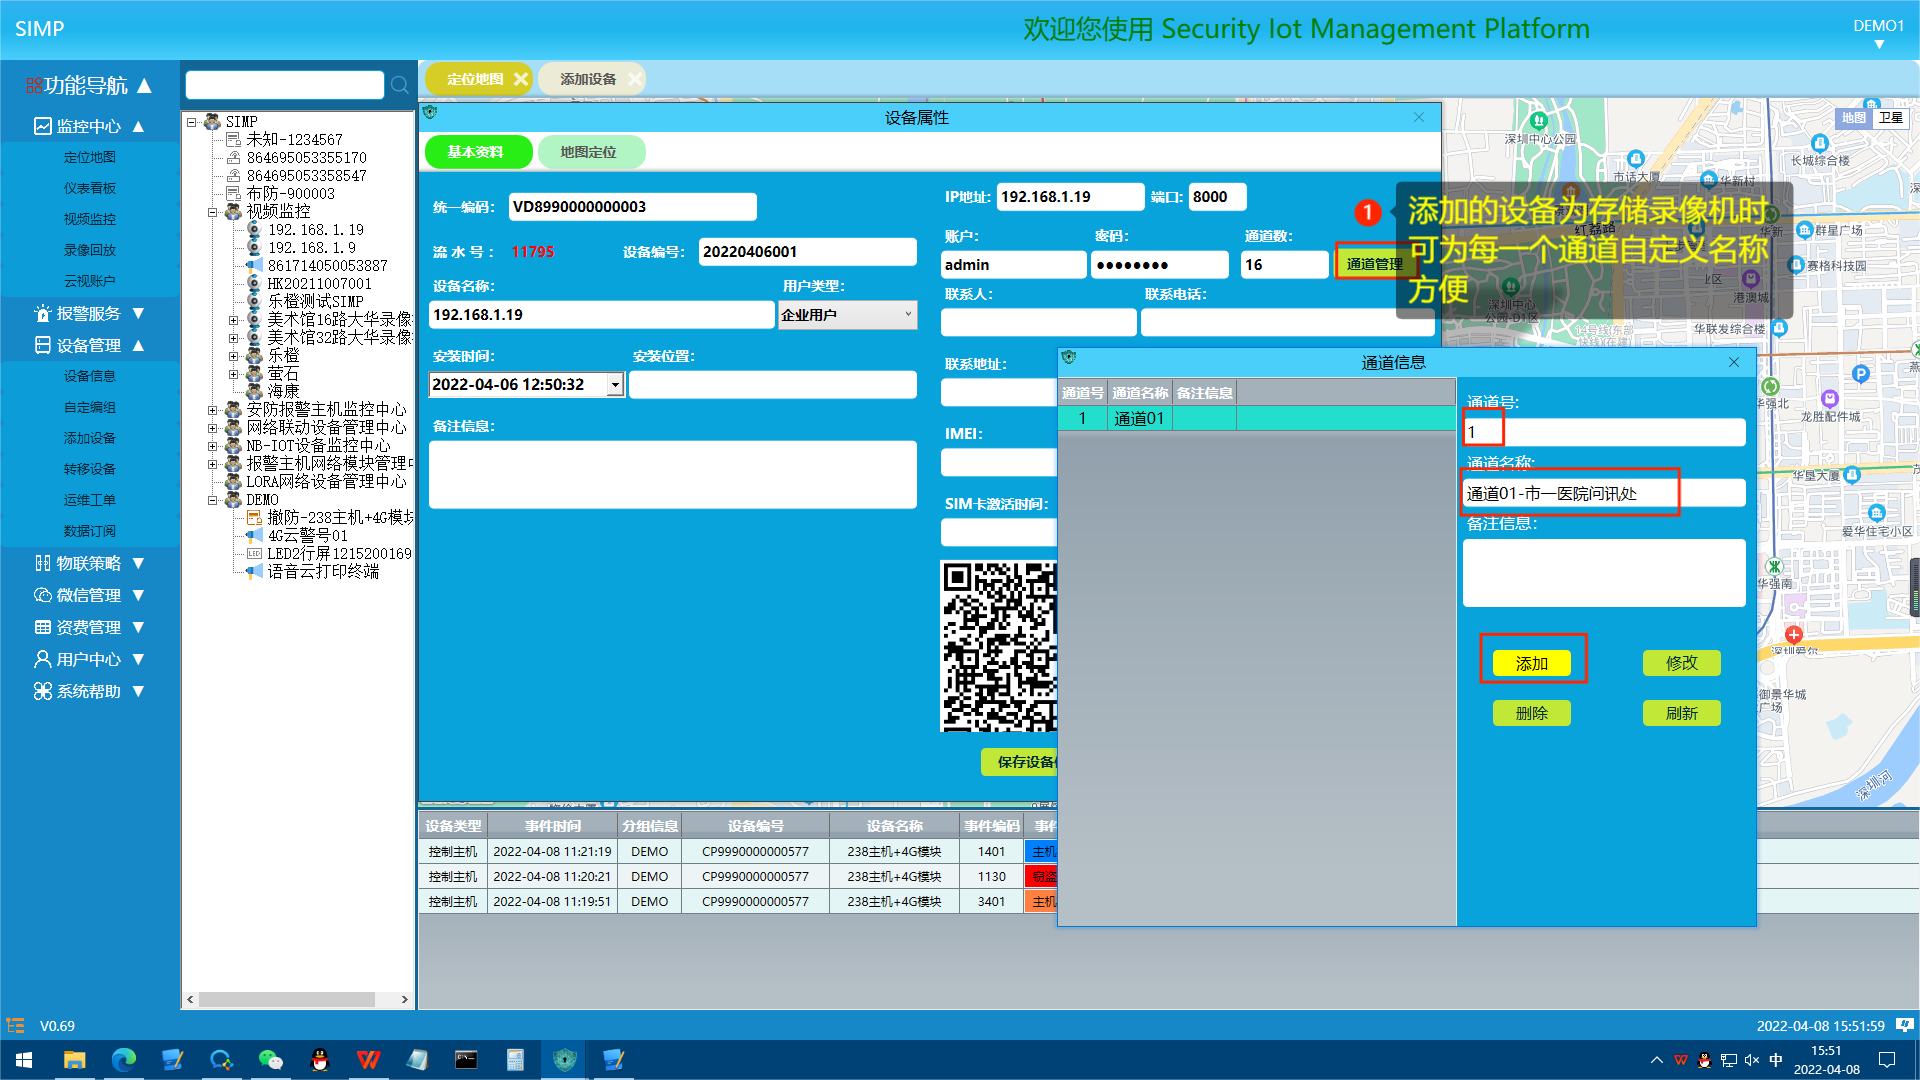
Task: Click the QR code image
Action: pos(998,646)
